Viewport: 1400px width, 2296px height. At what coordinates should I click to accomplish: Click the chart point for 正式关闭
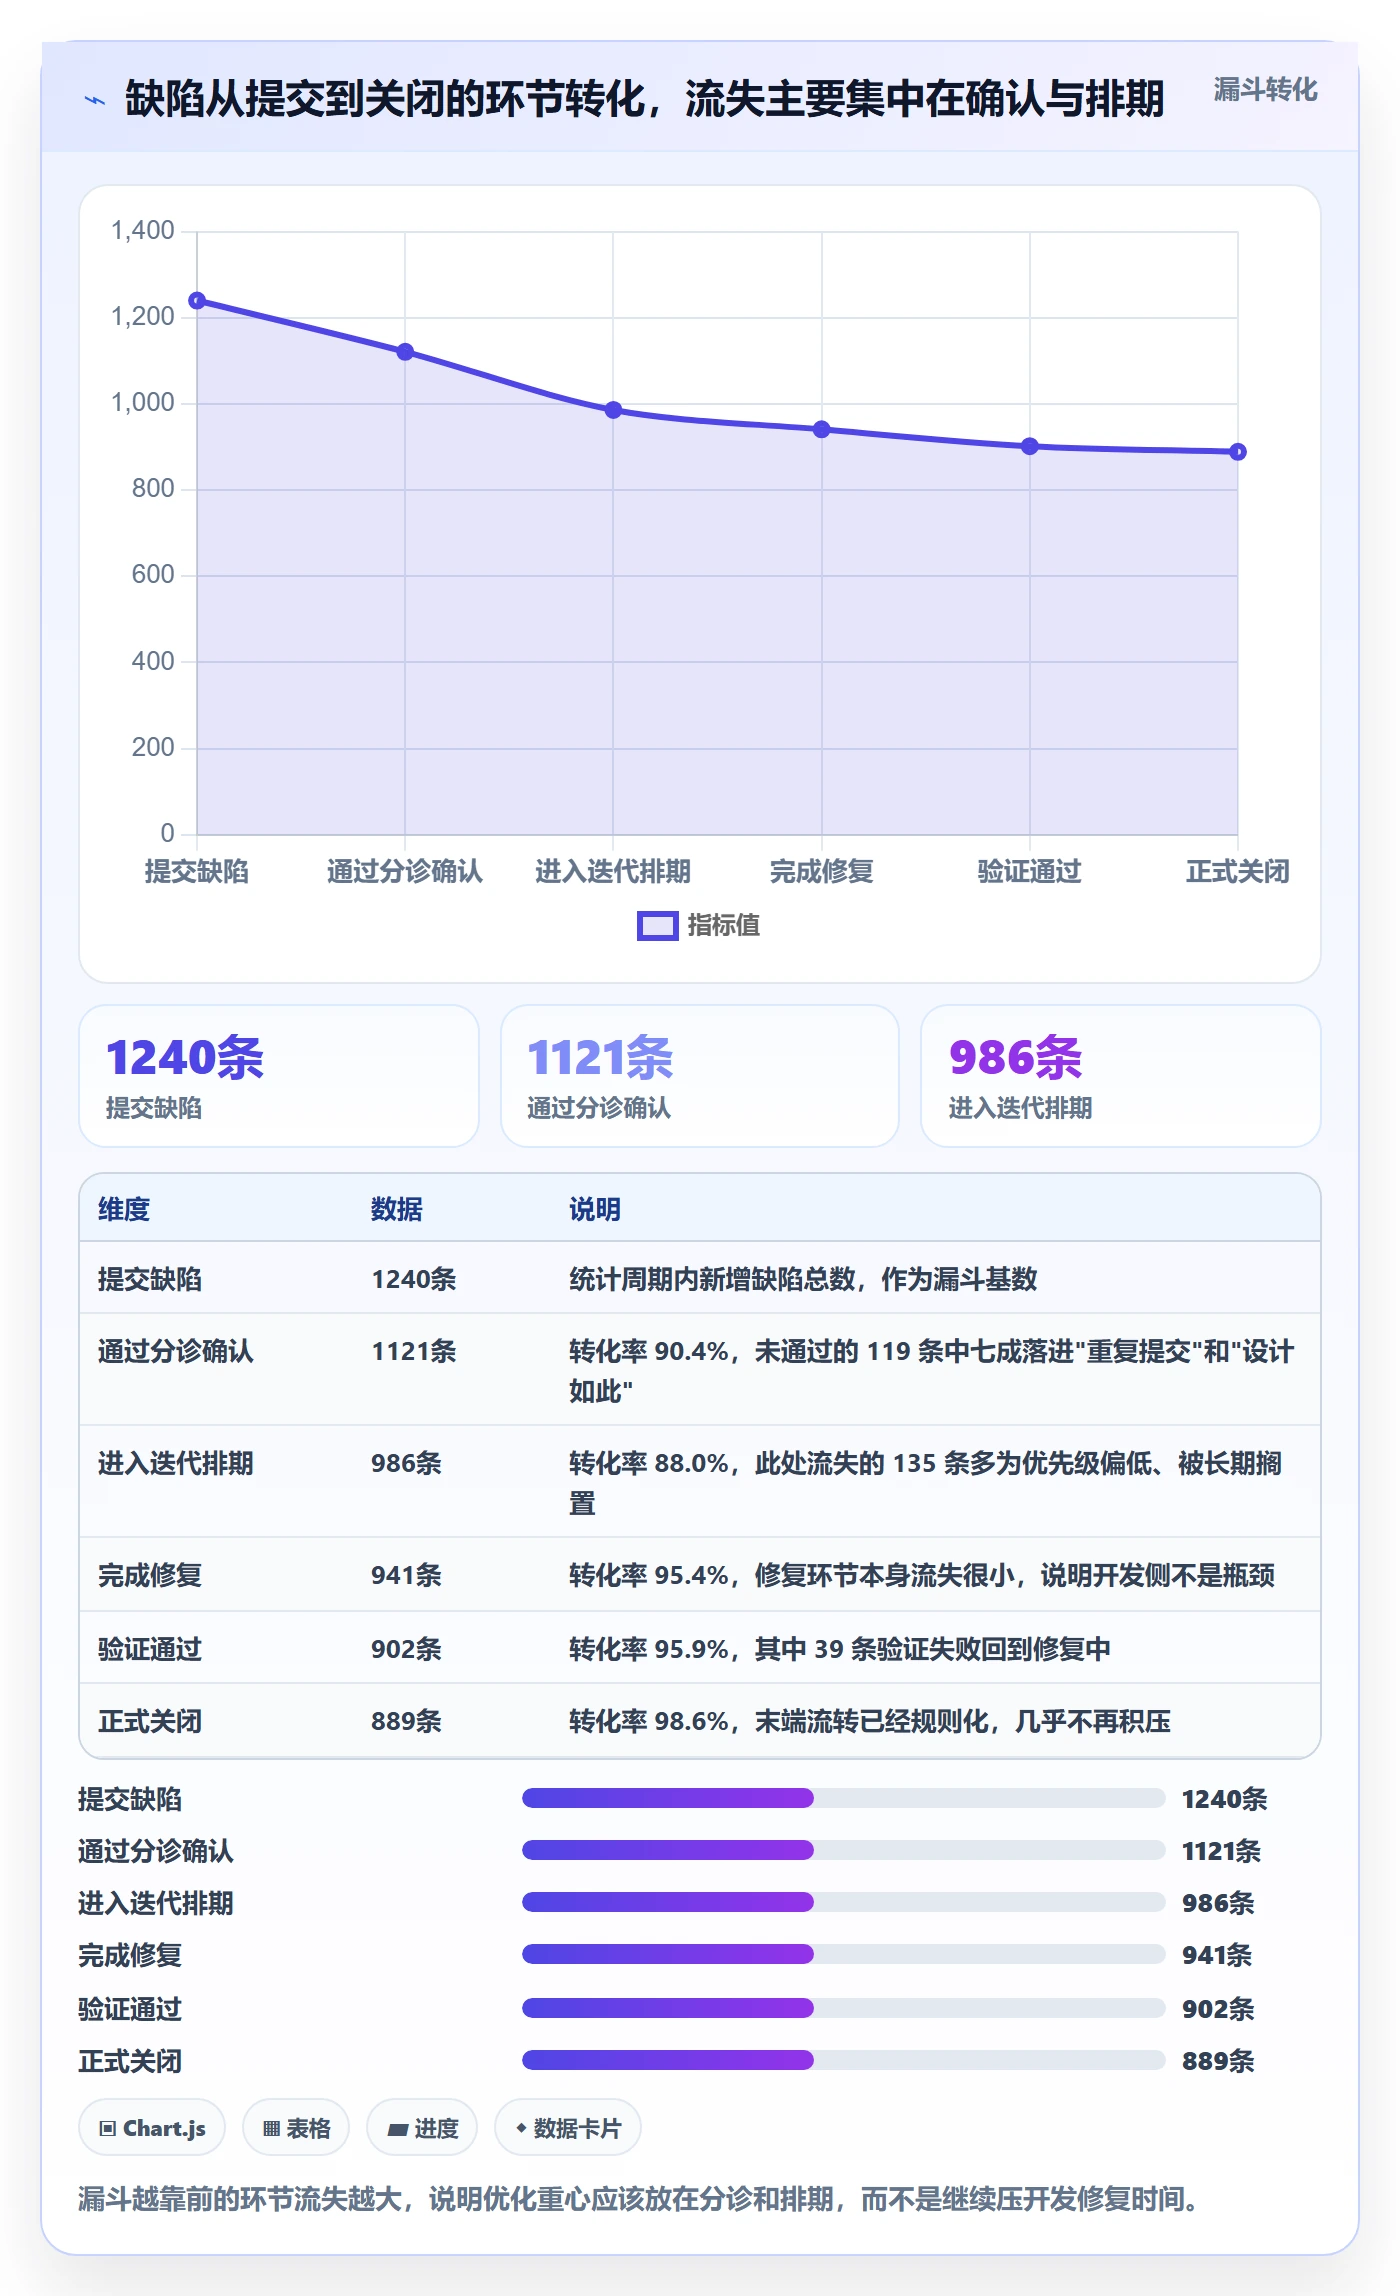1238,452
